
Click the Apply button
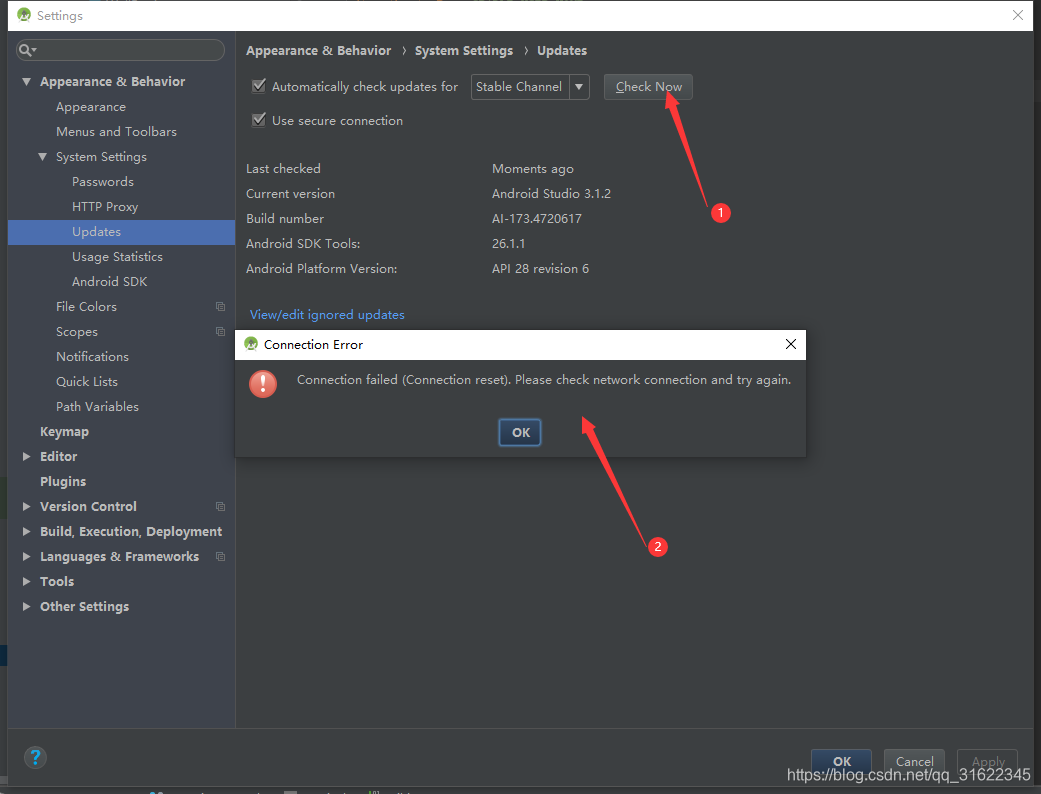pyautogui.click(x=987, y=761)
